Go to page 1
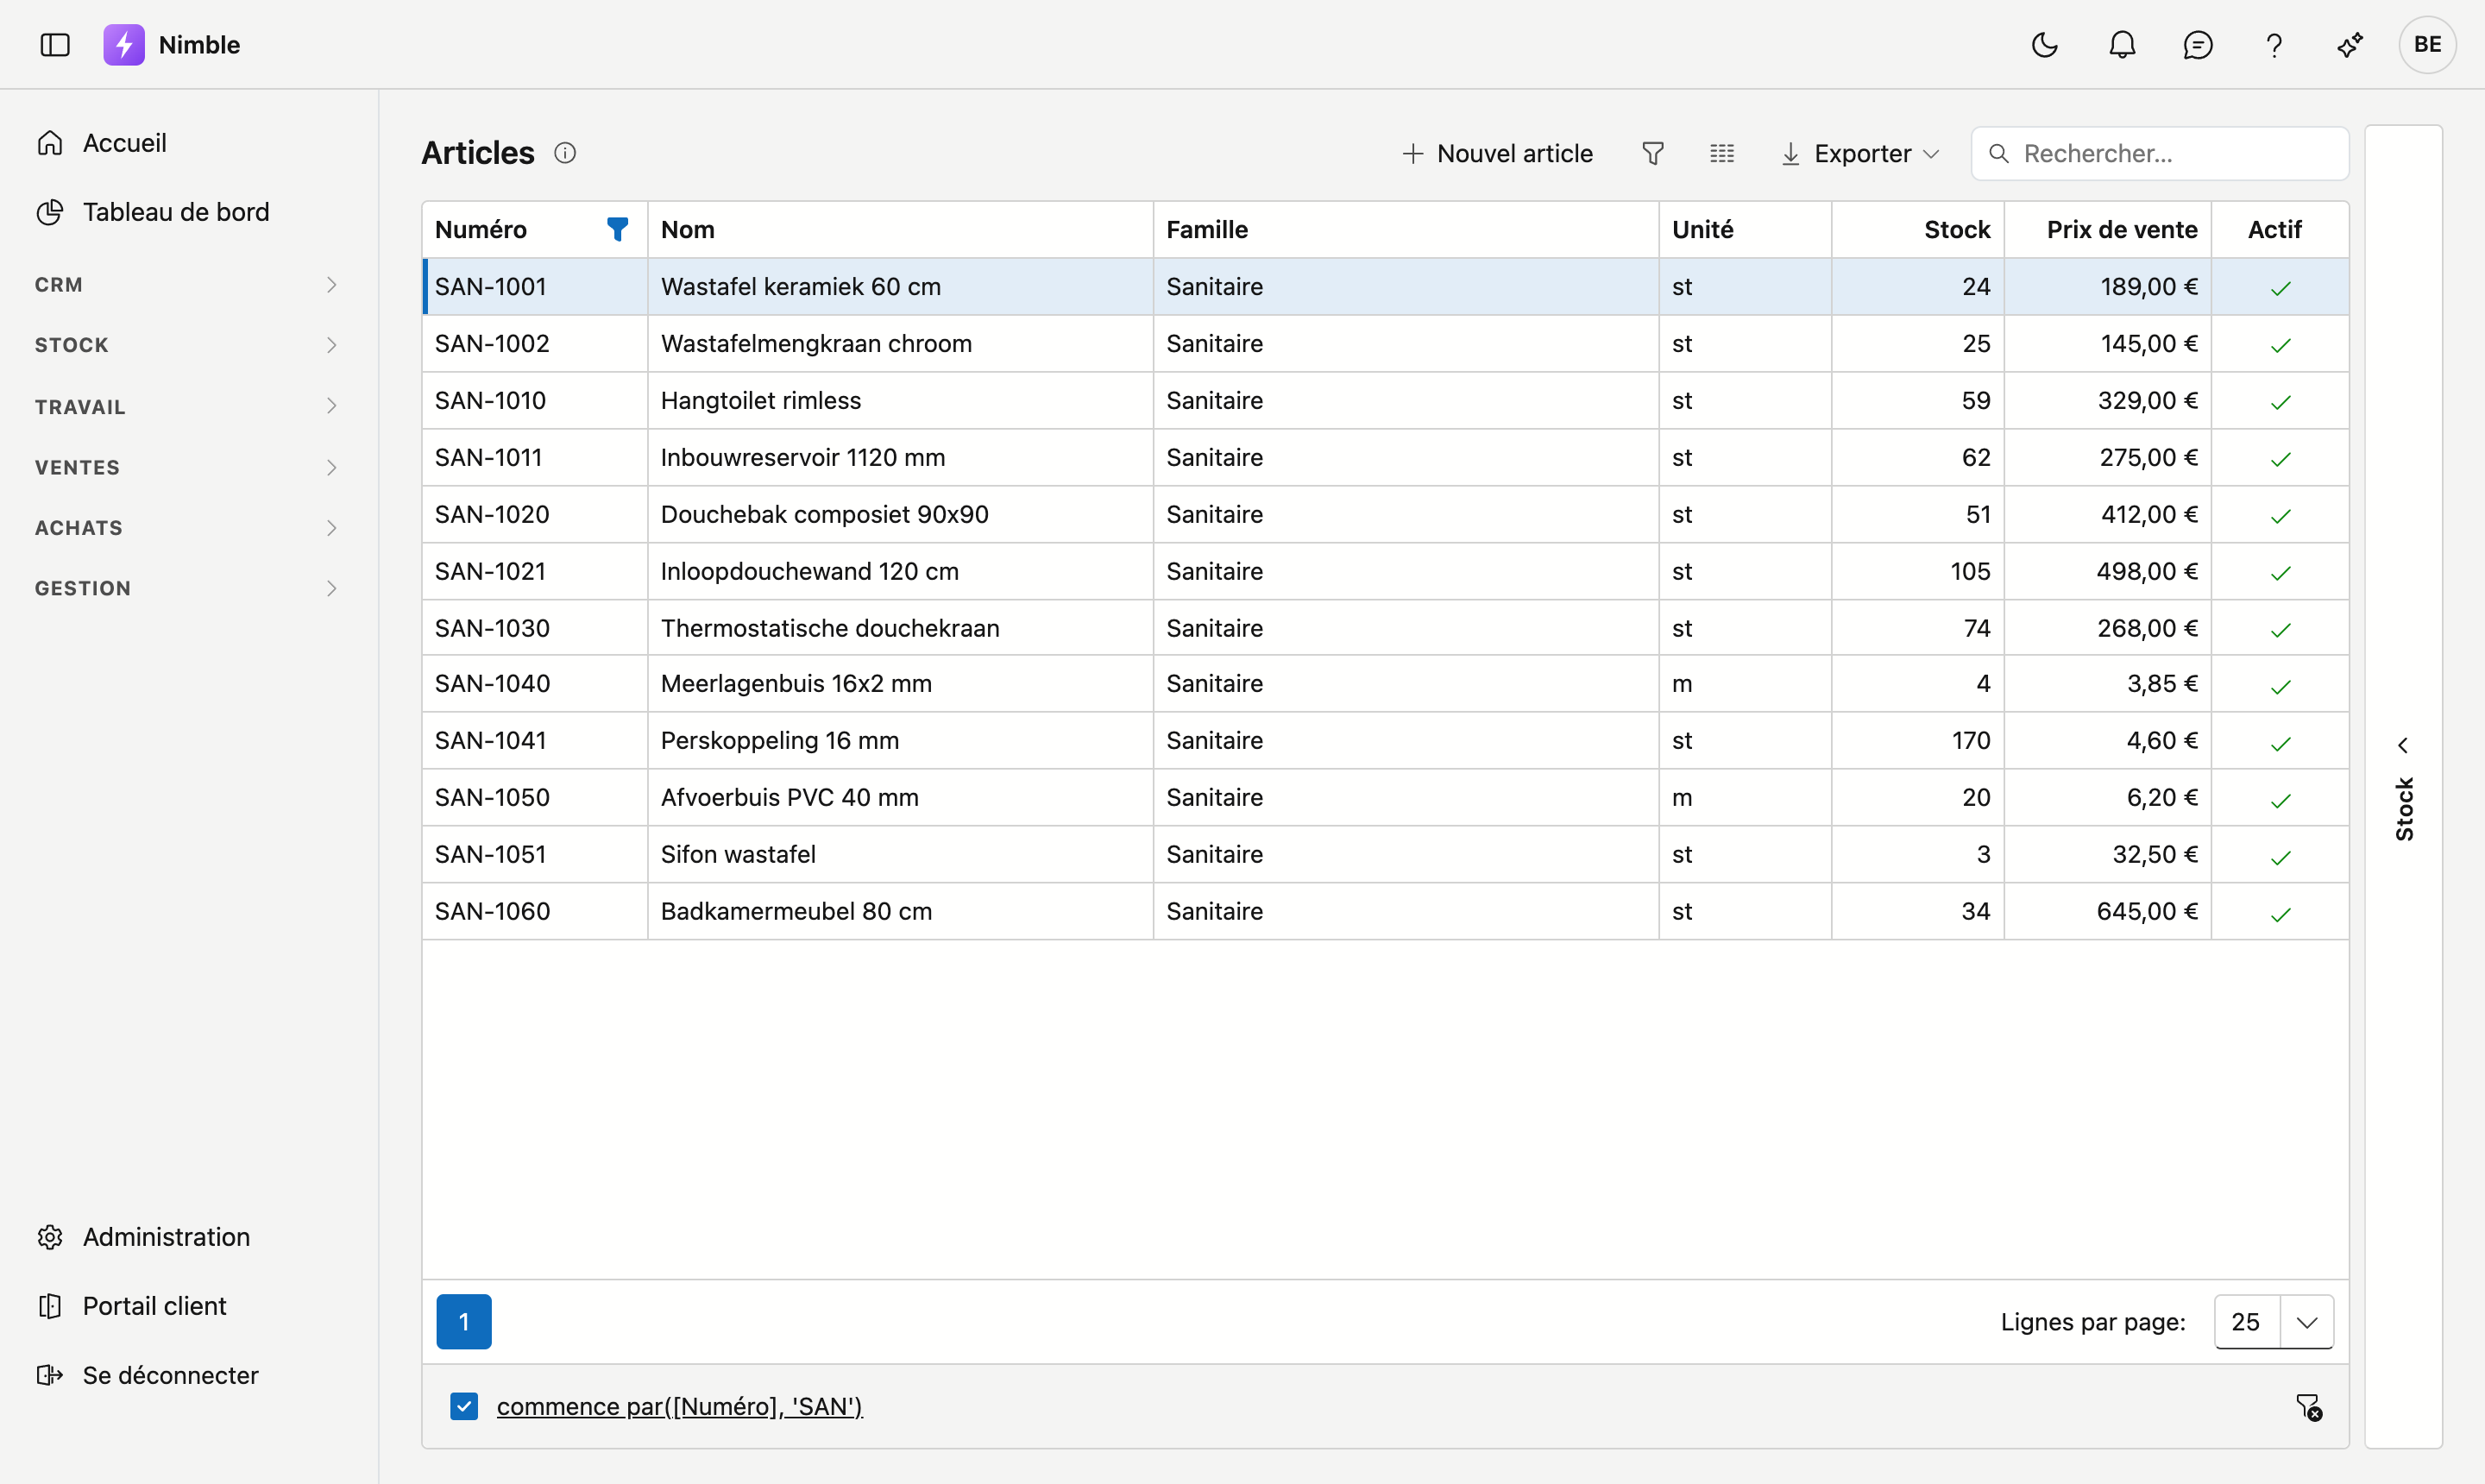The image size is (2485, 1484). tap(464, 1322)
